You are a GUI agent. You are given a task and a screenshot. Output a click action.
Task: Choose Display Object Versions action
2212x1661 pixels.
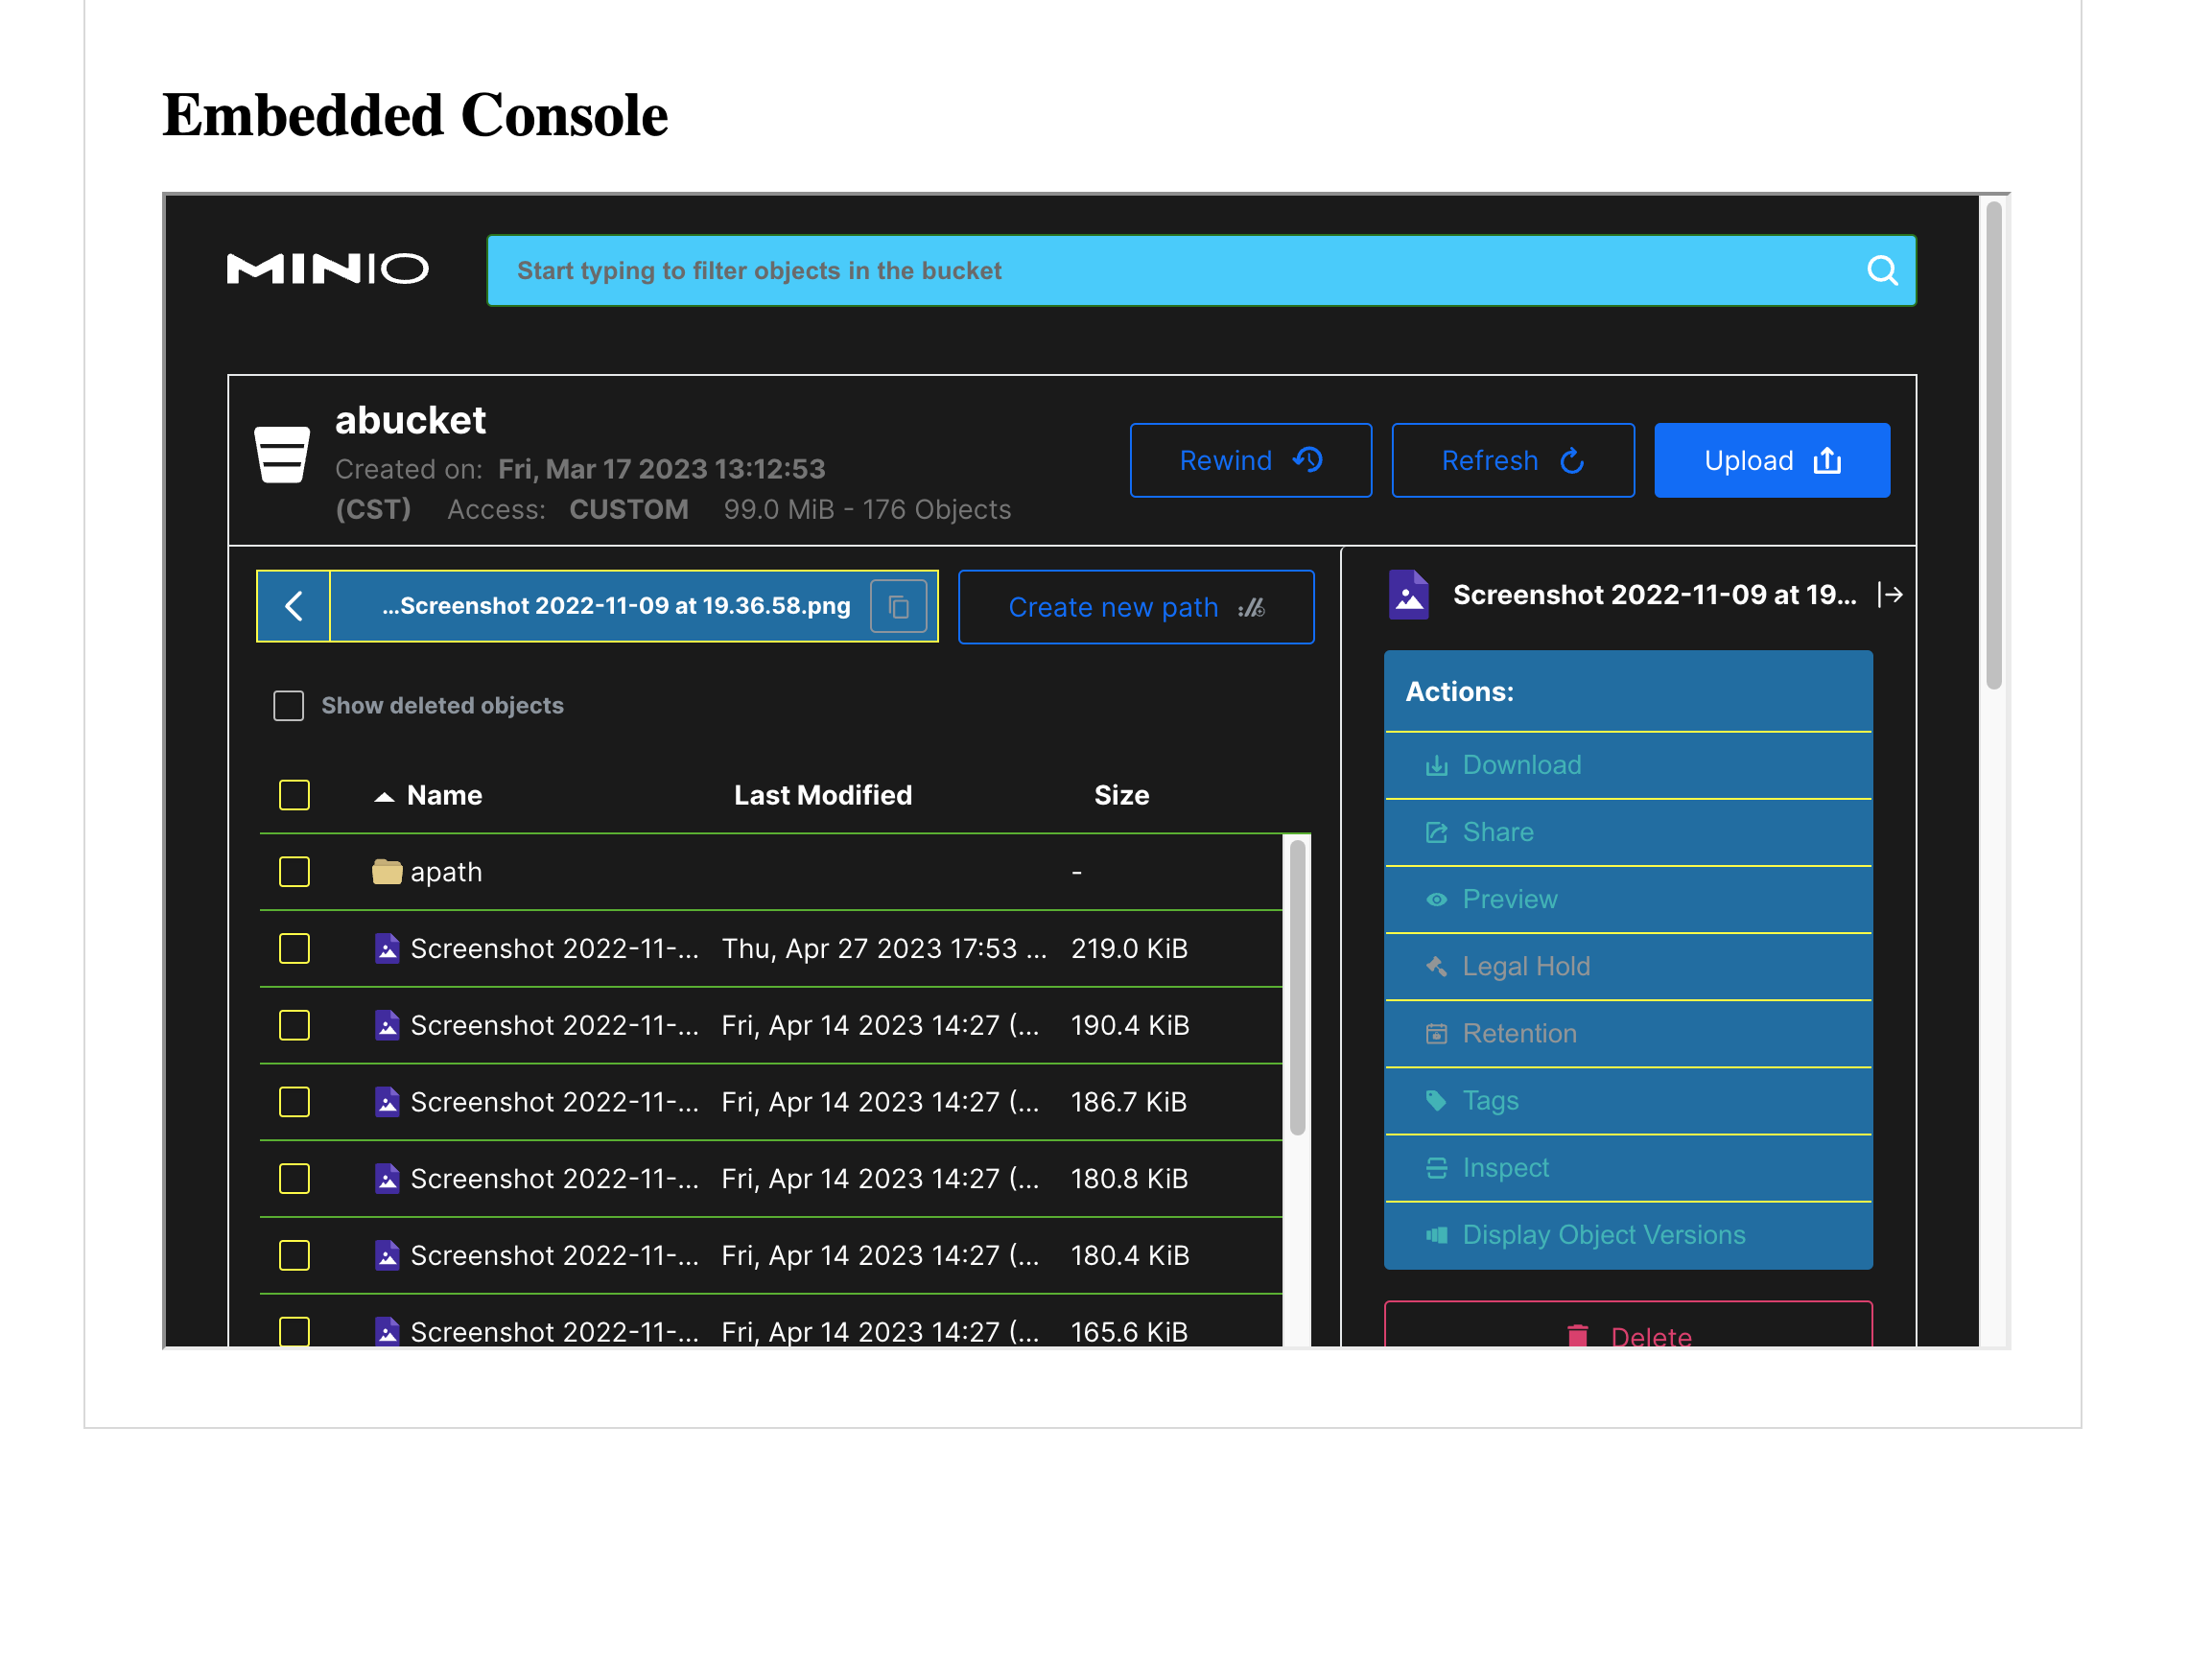pyautogui.click(x=1628, y=1235)
